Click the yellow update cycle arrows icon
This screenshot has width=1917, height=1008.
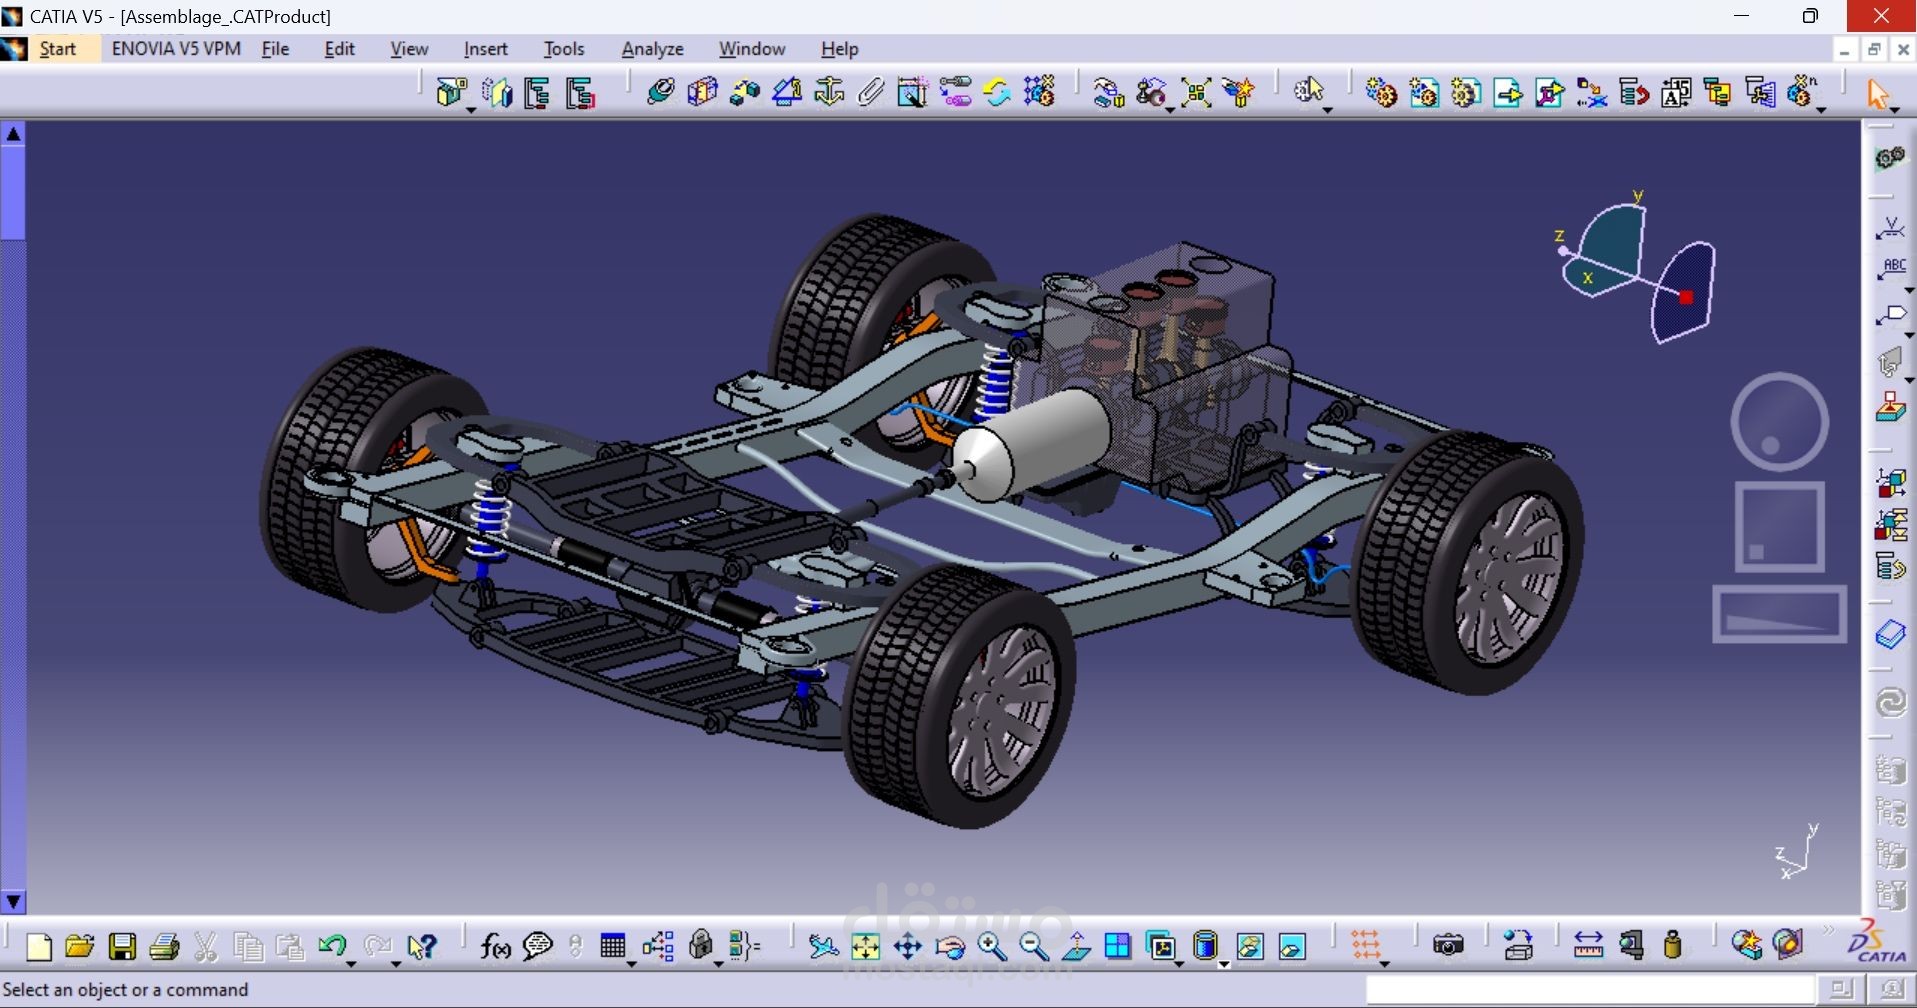pos(996,93)
